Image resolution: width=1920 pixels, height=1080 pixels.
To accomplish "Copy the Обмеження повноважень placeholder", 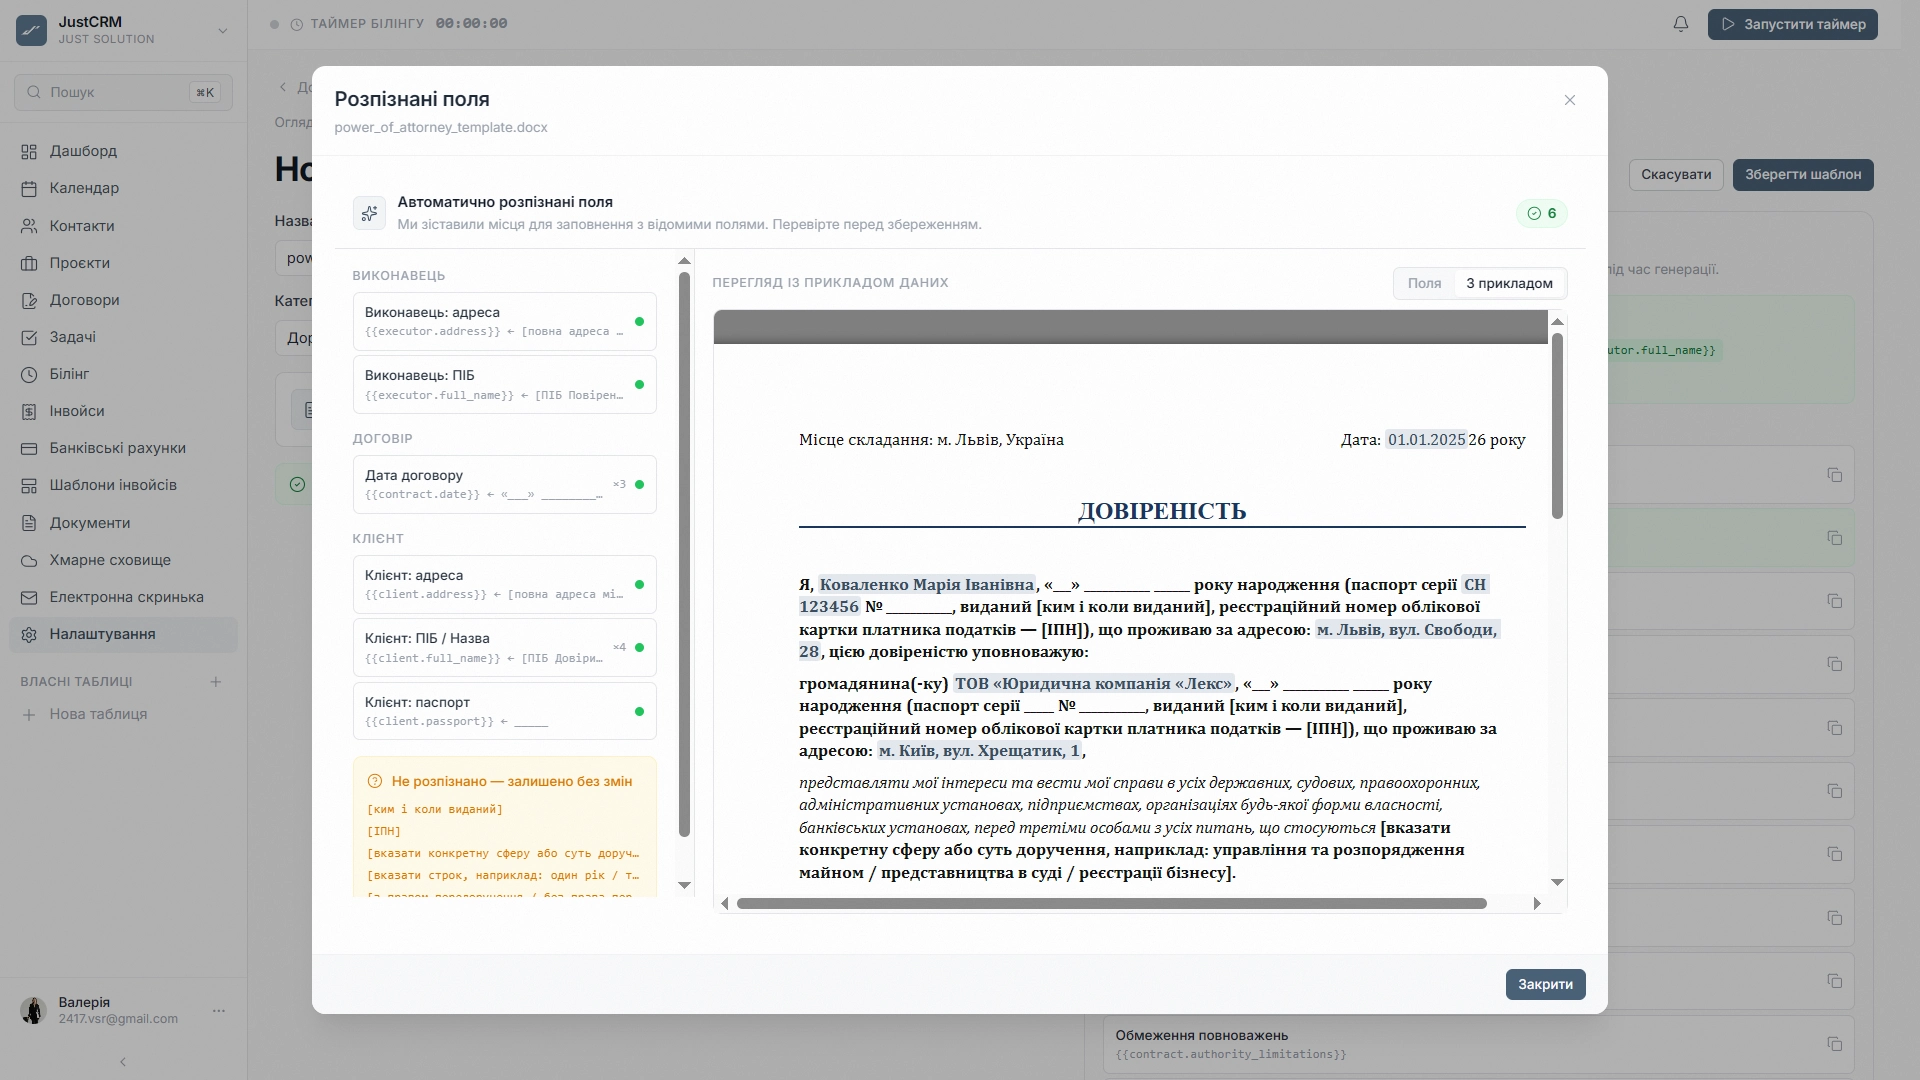I will click(1834, 1044).
